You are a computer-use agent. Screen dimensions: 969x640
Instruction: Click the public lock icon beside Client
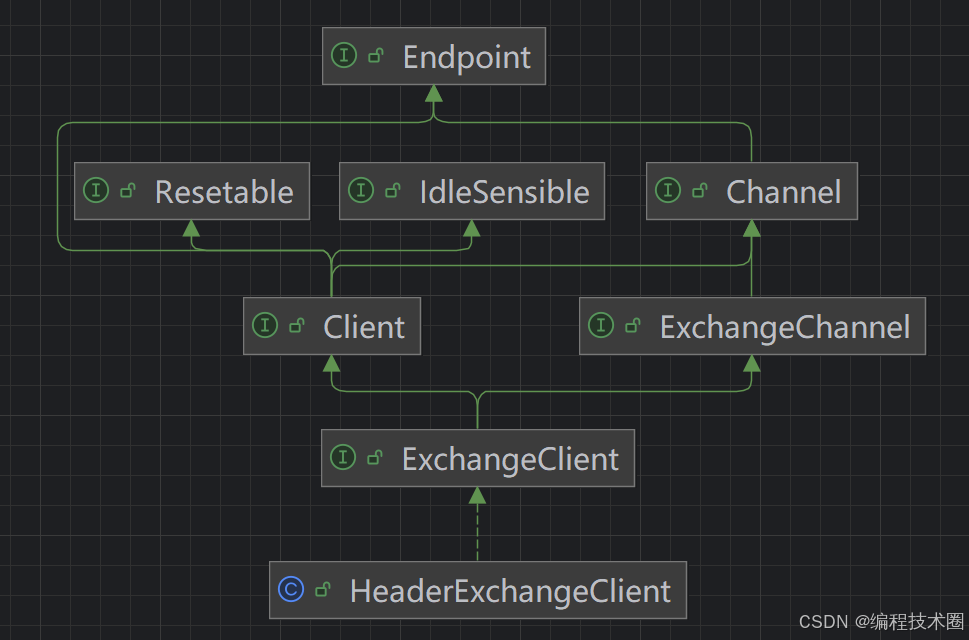point(297,326)
